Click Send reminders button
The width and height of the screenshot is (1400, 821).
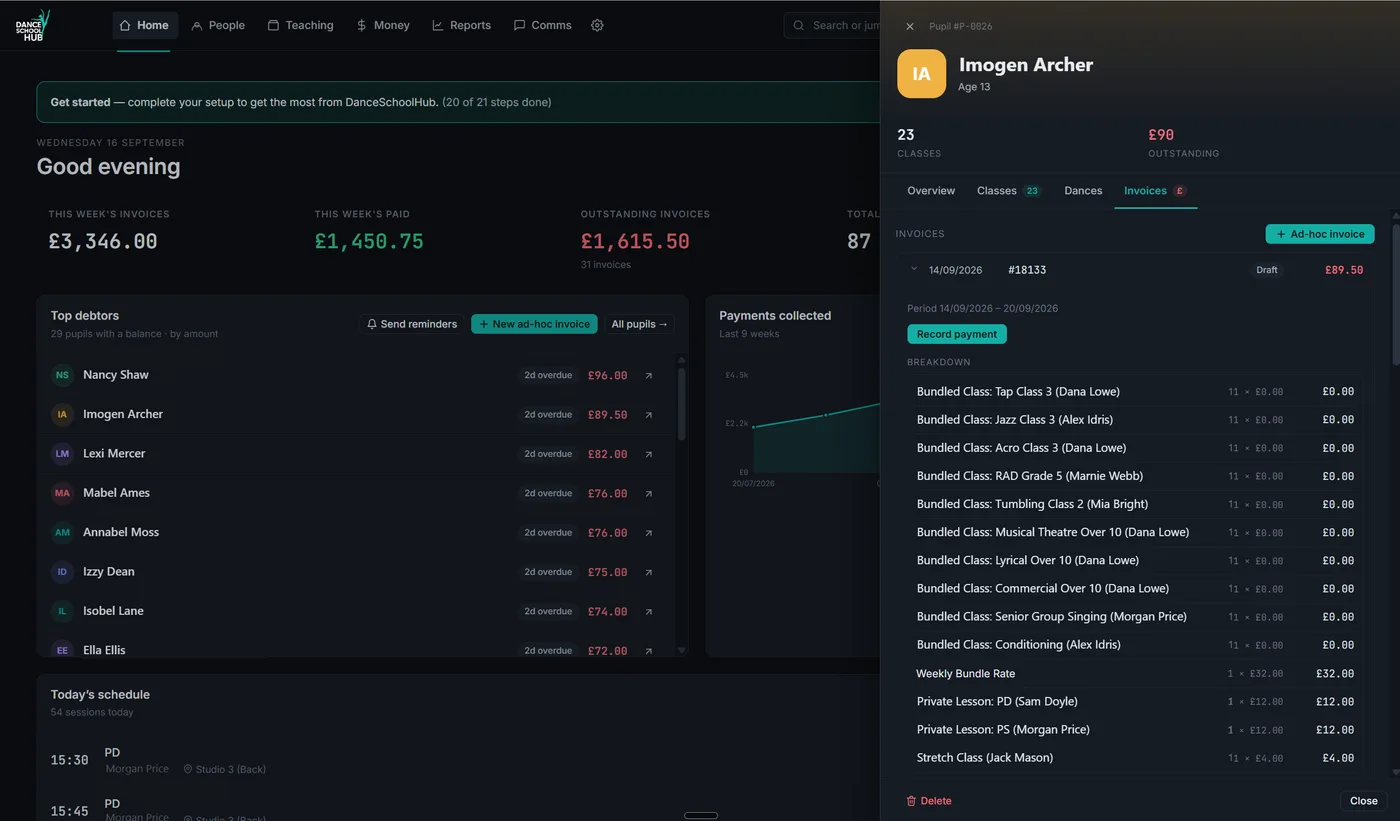411,324
